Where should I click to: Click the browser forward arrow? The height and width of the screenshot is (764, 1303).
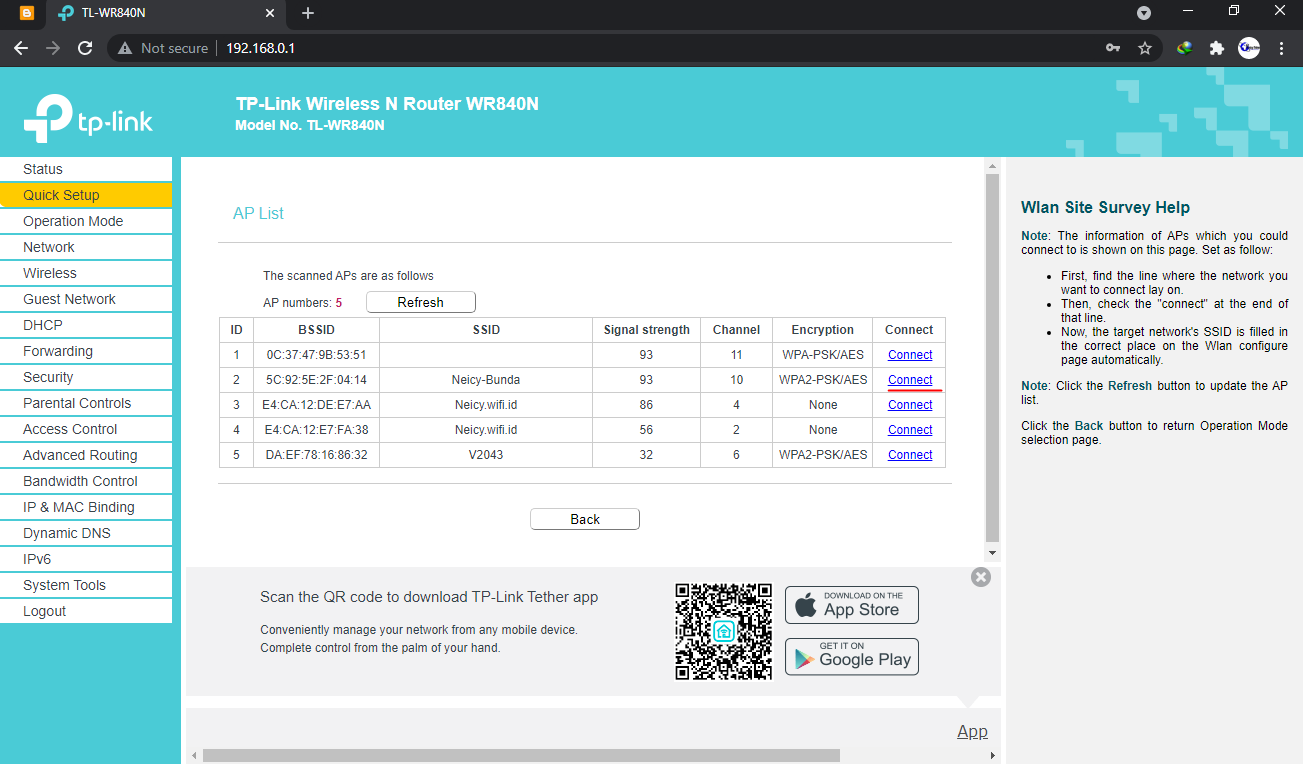point(53,48)
